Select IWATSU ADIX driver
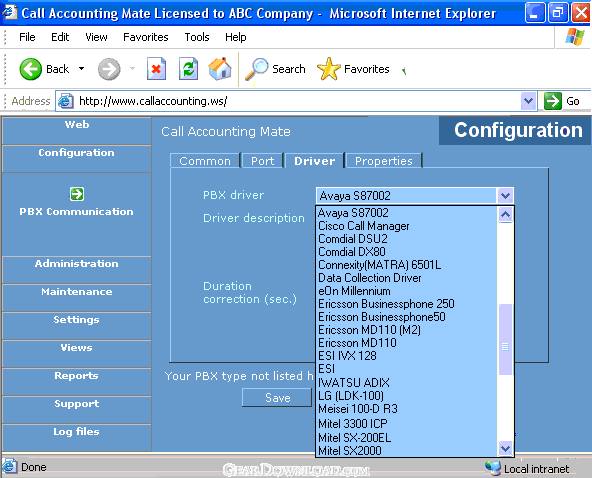This screenshot has width=592, height=478. click(407, 382)
